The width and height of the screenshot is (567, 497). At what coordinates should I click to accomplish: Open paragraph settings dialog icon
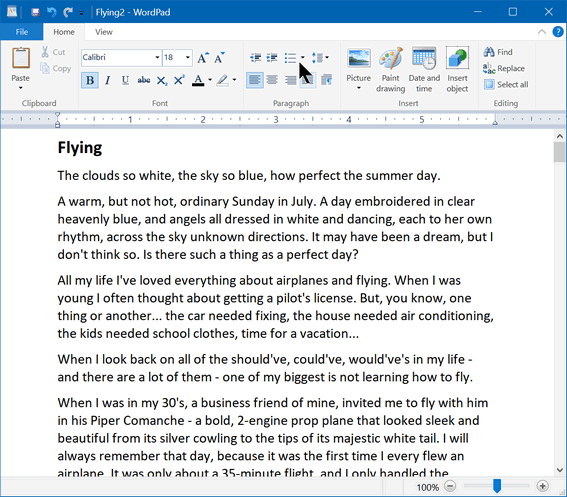coord(327,80)
